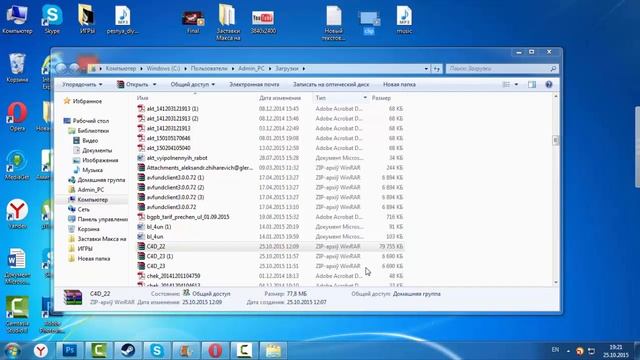Create a Новая папка from toolbar
Image resolution: width=640 pixels, height=360 pixels.
[x=399, y=84]
